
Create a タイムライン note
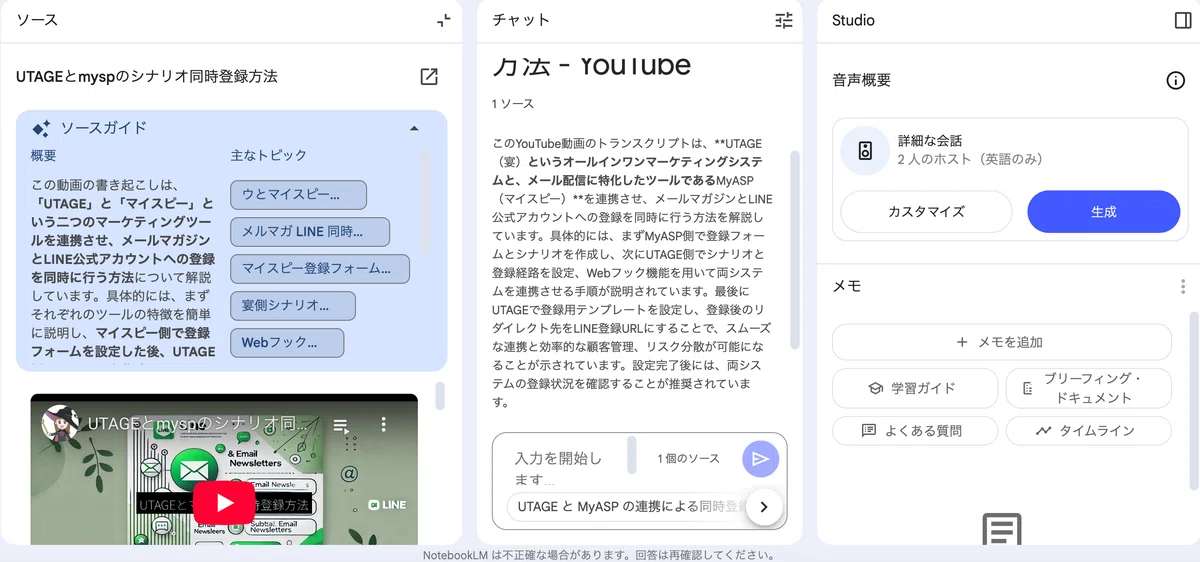[x=1088, y=431]
